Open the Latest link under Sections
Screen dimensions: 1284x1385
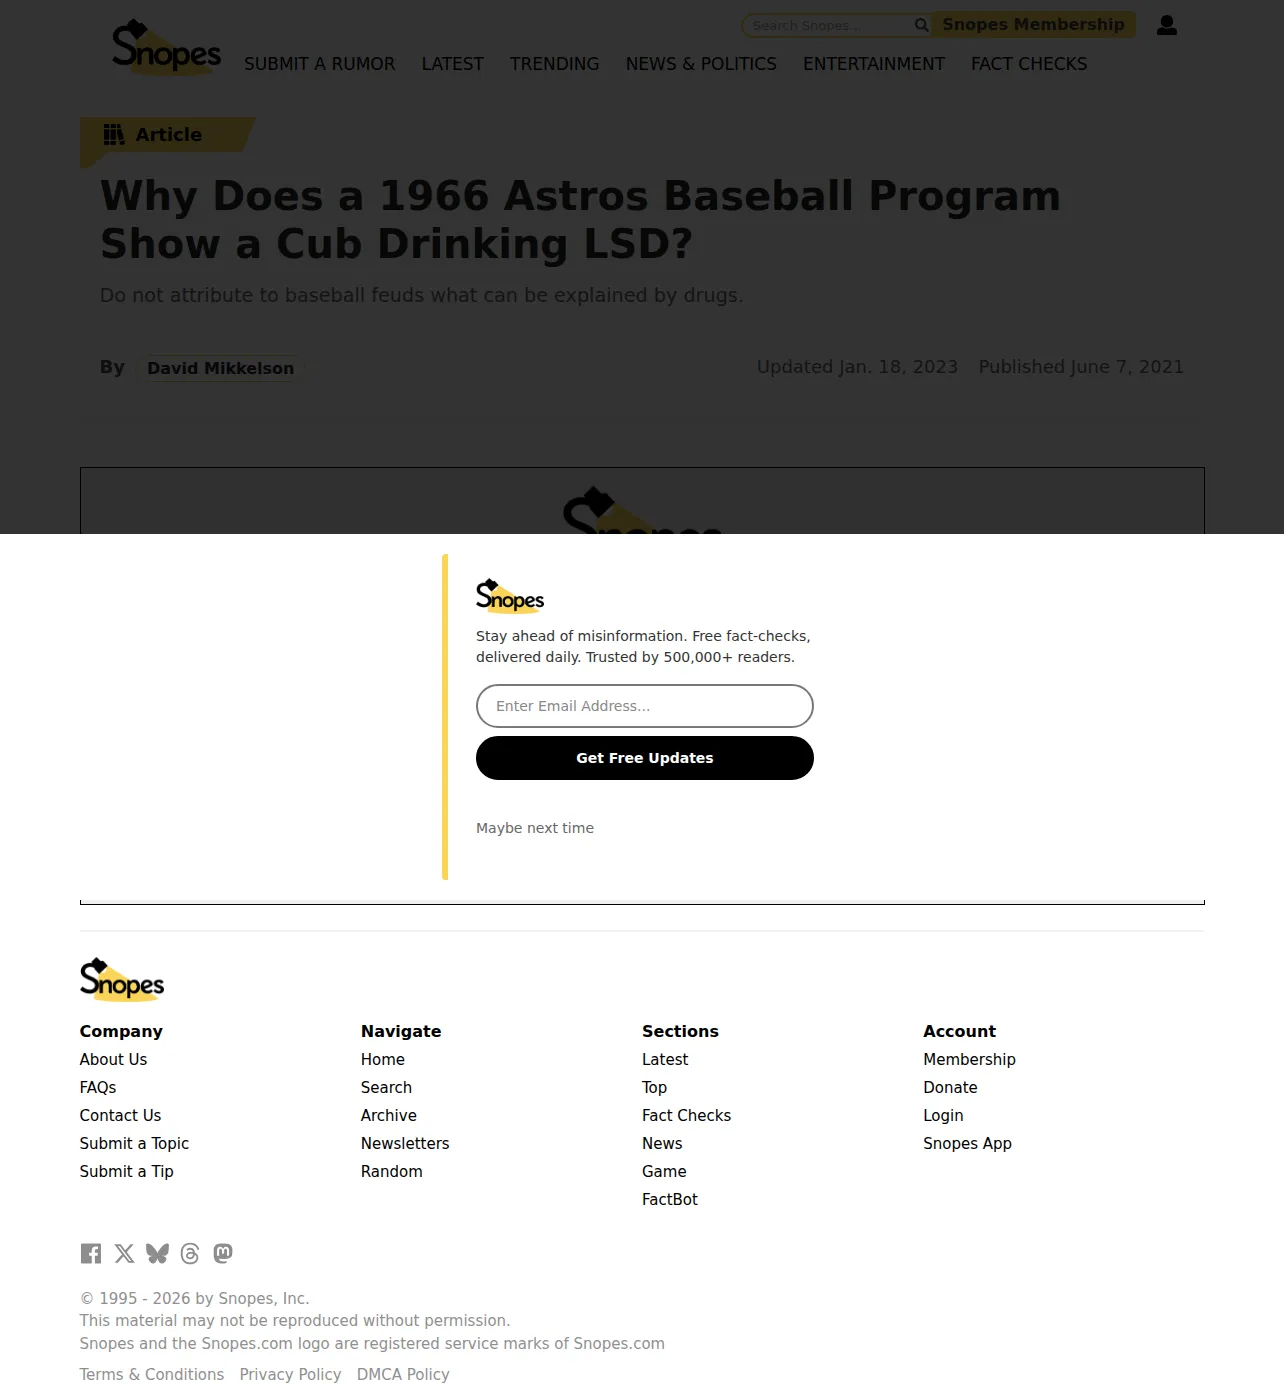[x=665, y=1059]
